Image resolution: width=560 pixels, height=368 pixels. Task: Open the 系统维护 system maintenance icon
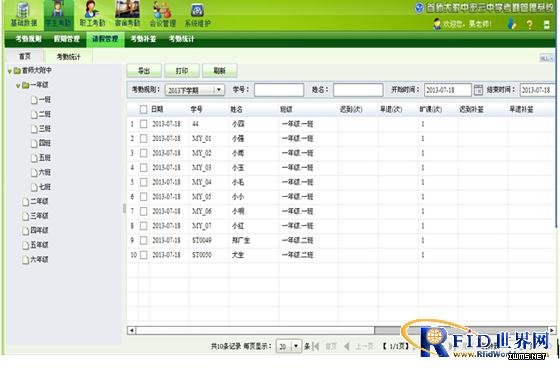coord(198,14)
